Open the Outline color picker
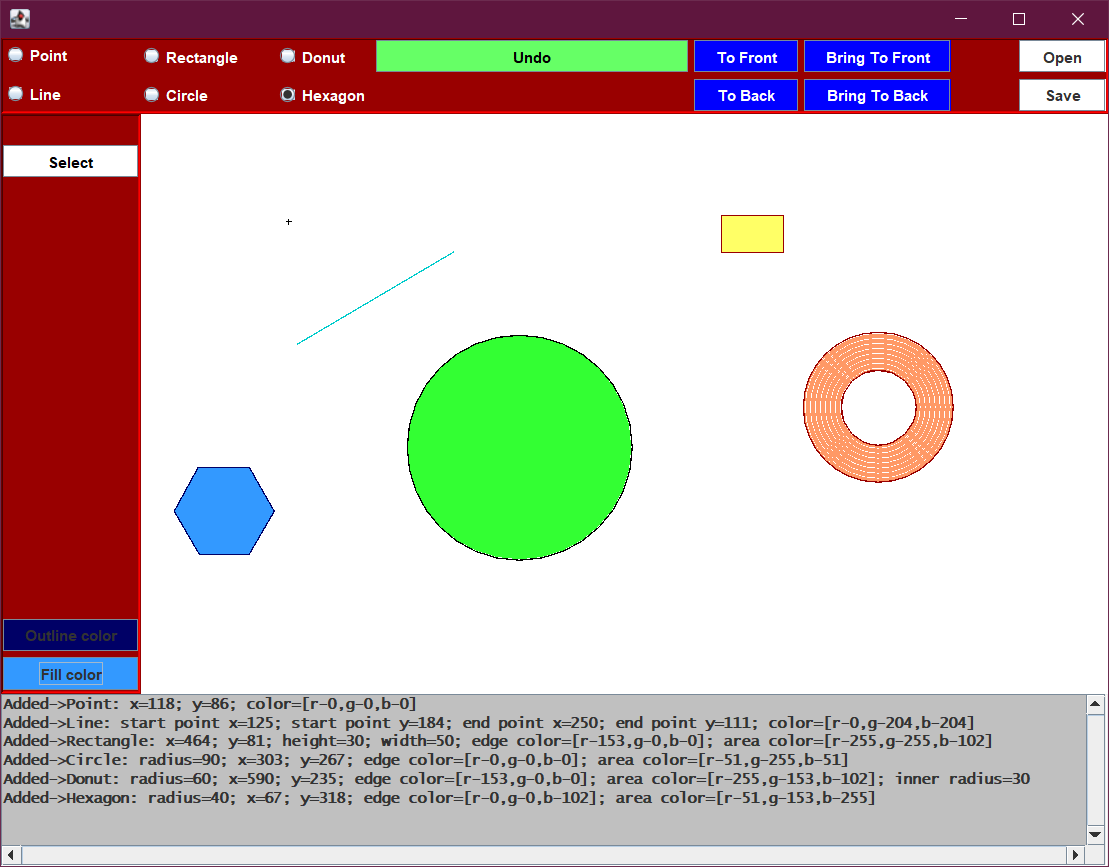1109x867 pixels. click(x=70, y=636)
